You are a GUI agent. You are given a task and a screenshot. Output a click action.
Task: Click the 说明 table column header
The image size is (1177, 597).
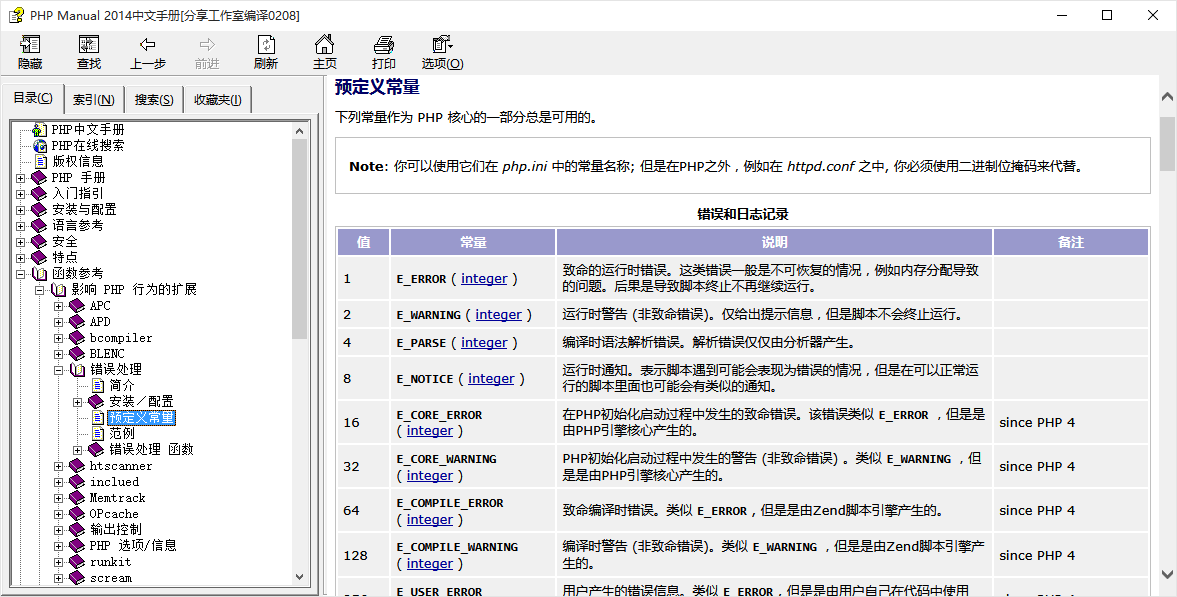click(775, 243)
